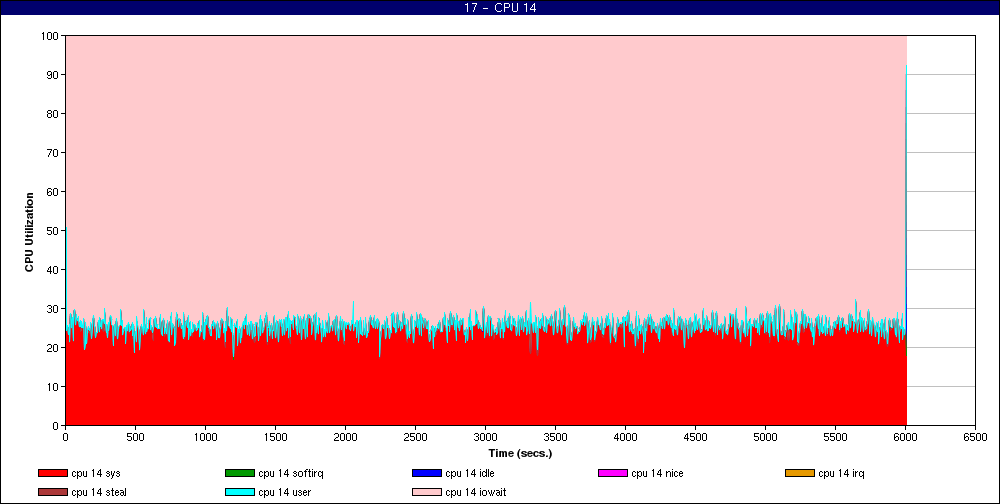Viewport: 1000px width, 504px height.
Task: Click the 'CPU Utilization' axis title
Action: (29, 232)
